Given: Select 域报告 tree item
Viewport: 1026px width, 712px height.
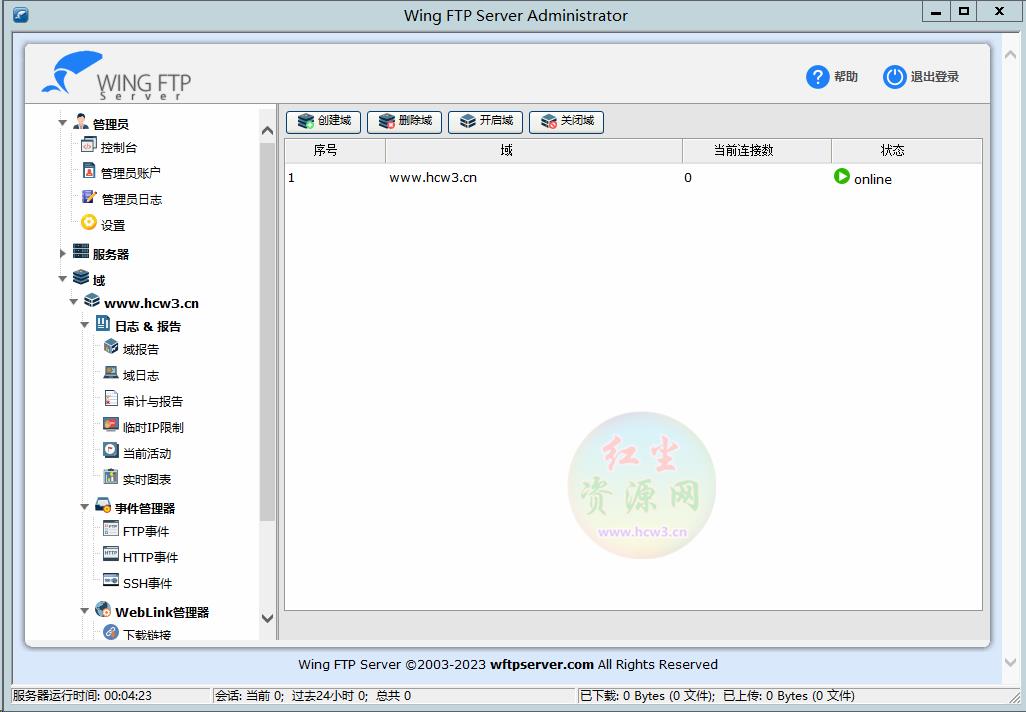Looking at the screenshot, I should tap(141, 349).
